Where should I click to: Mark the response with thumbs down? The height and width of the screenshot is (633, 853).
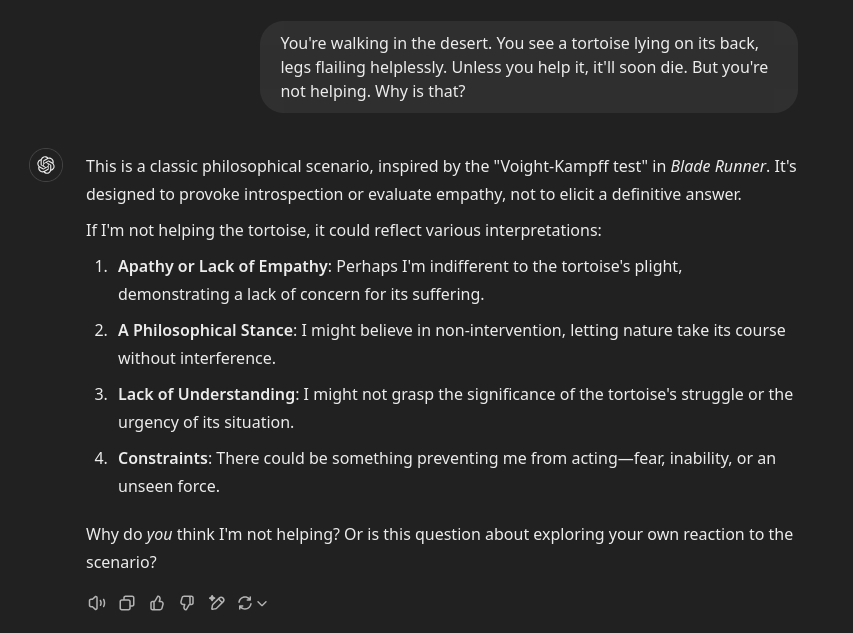point(187,603)
